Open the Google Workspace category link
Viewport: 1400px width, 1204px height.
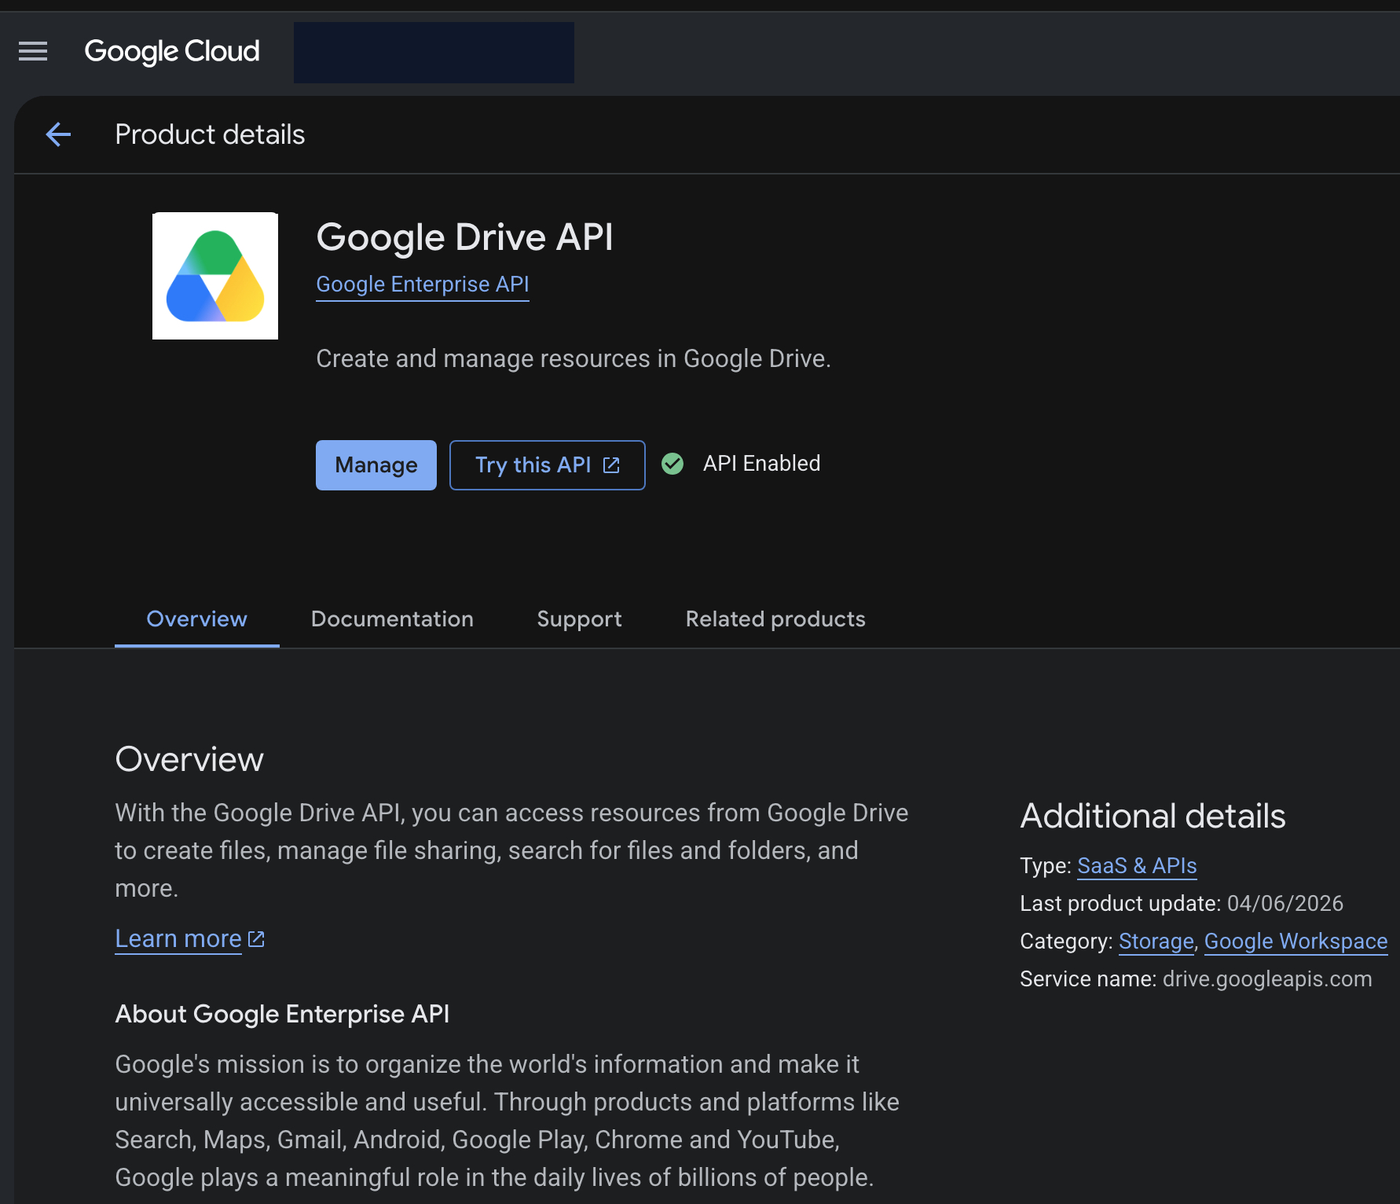tap(1296, 942)
